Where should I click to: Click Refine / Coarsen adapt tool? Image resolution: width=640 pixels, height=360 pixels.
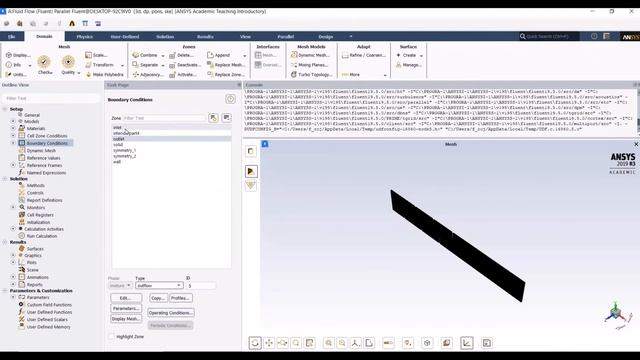(x=364, y=55)
